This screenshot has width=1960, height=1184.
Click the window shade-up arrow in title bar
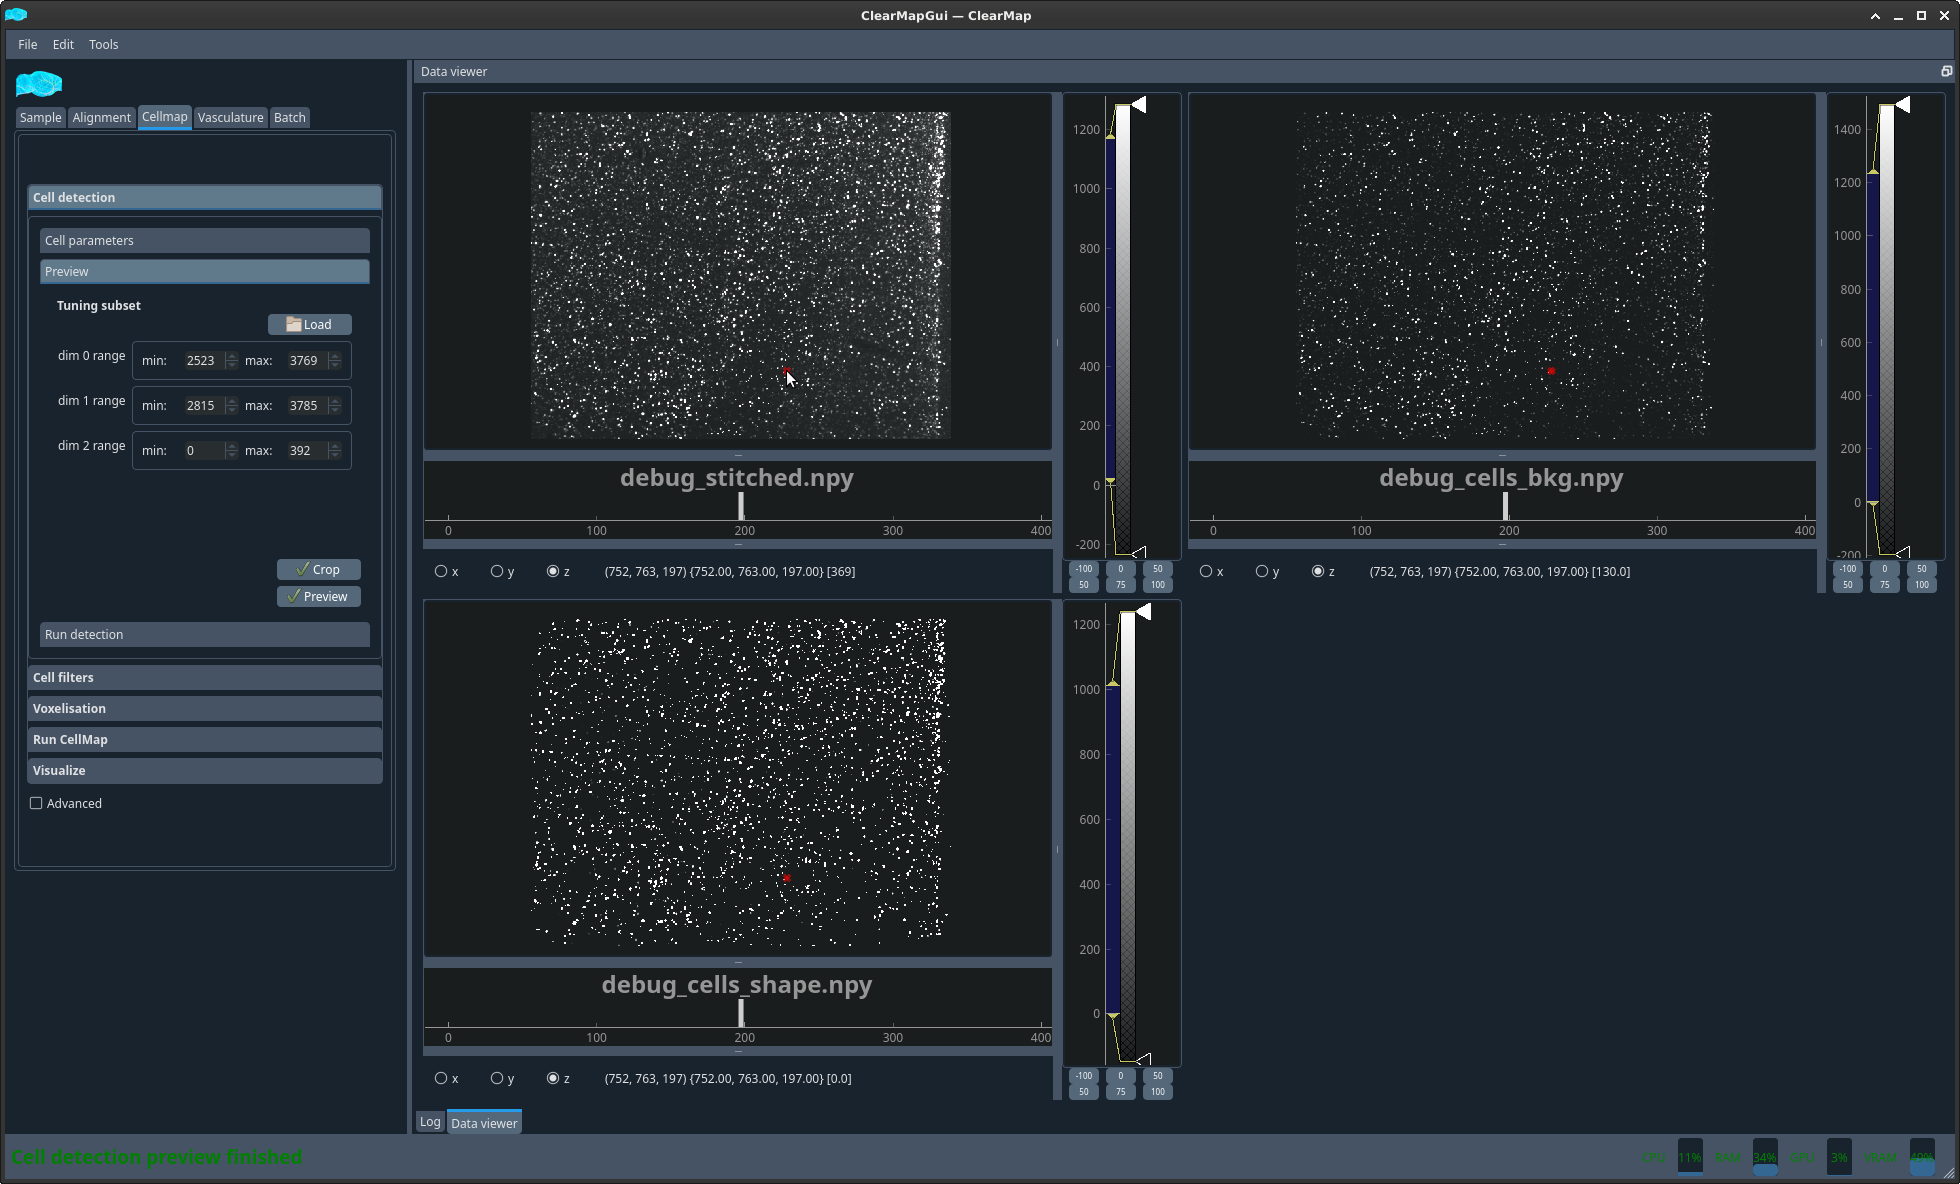click(x=1875, y=15)
